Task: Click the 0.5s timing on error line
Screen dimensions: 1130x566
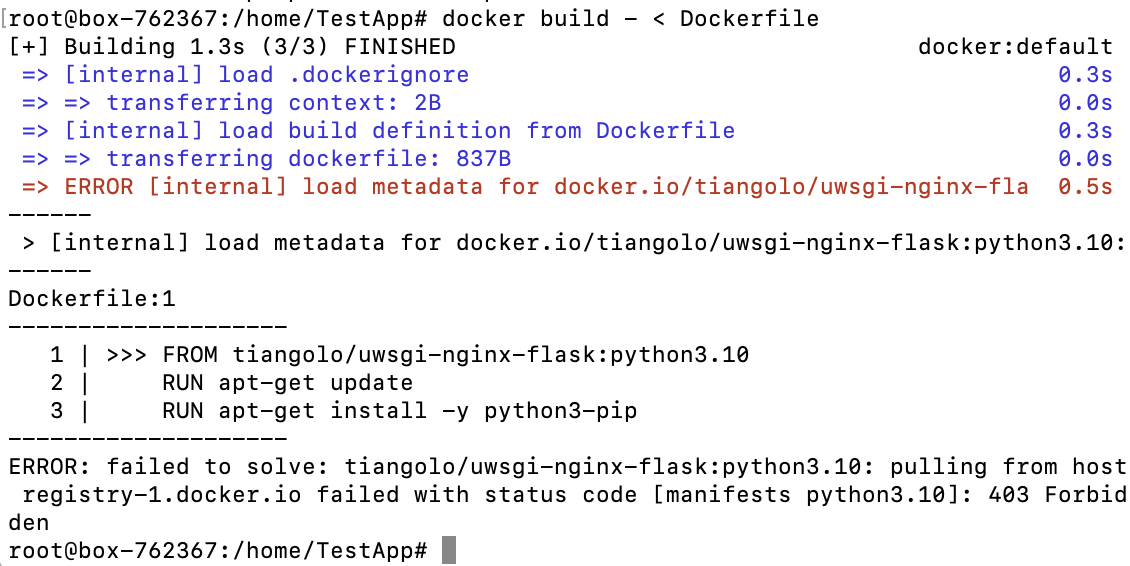Action: pyautogui.click(x=1085, y=187)
